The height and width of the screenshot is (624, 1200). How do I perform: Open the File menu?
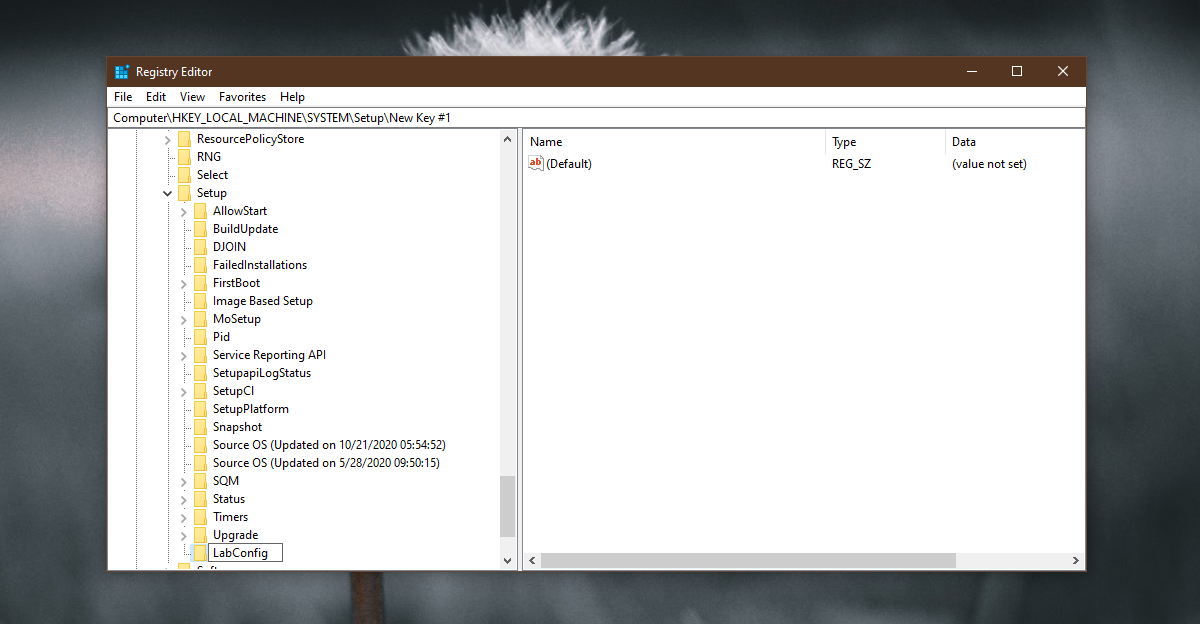click(x=123, y=97)
